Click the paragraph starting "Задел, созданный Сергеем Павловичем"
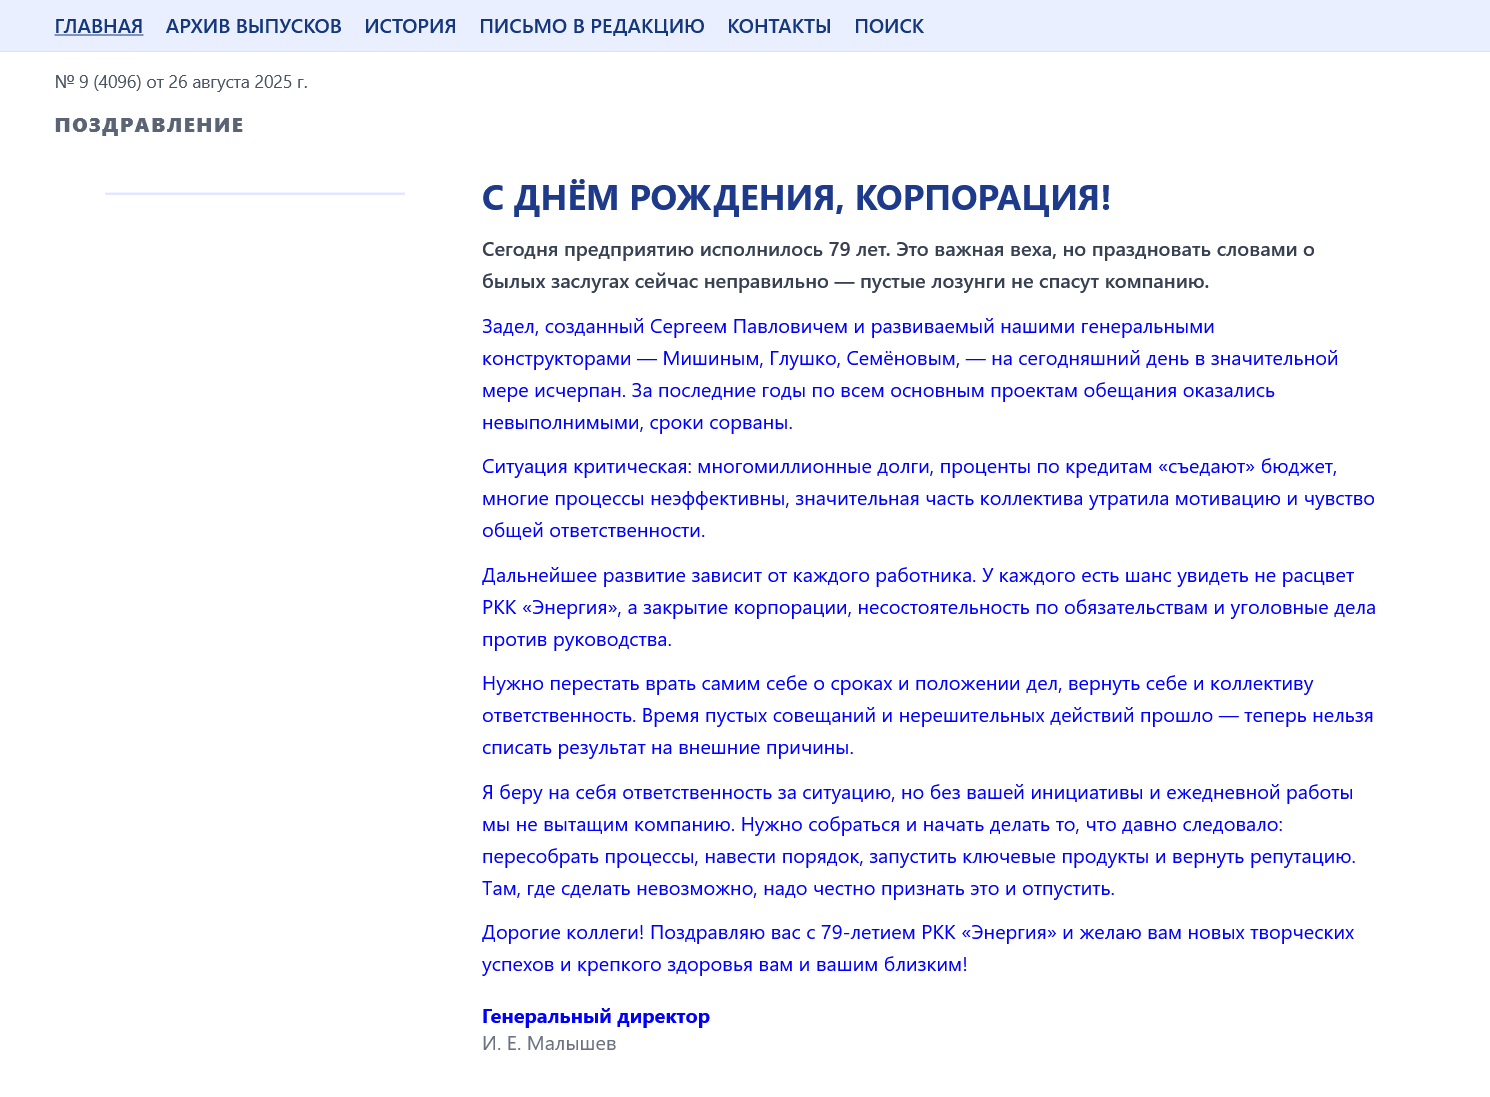The height and width of the screenshot is (1097, 1490). [910, 374]
